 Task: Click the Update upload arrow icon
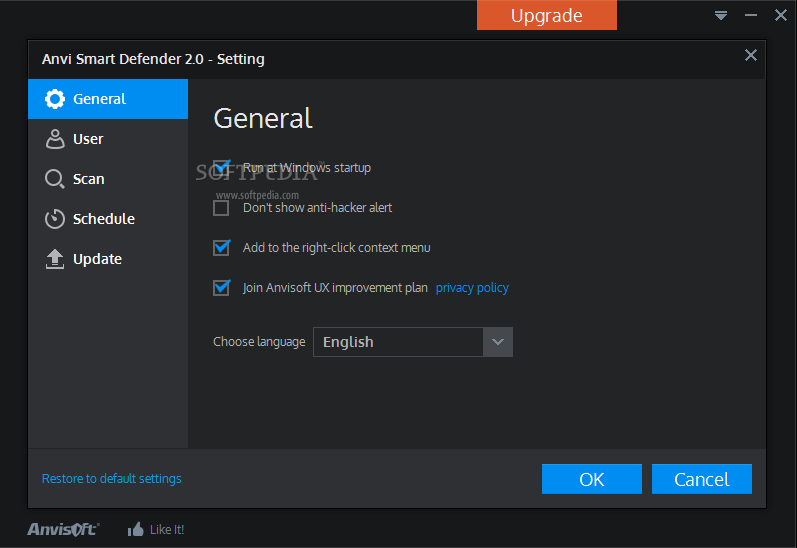click(55, 259)
